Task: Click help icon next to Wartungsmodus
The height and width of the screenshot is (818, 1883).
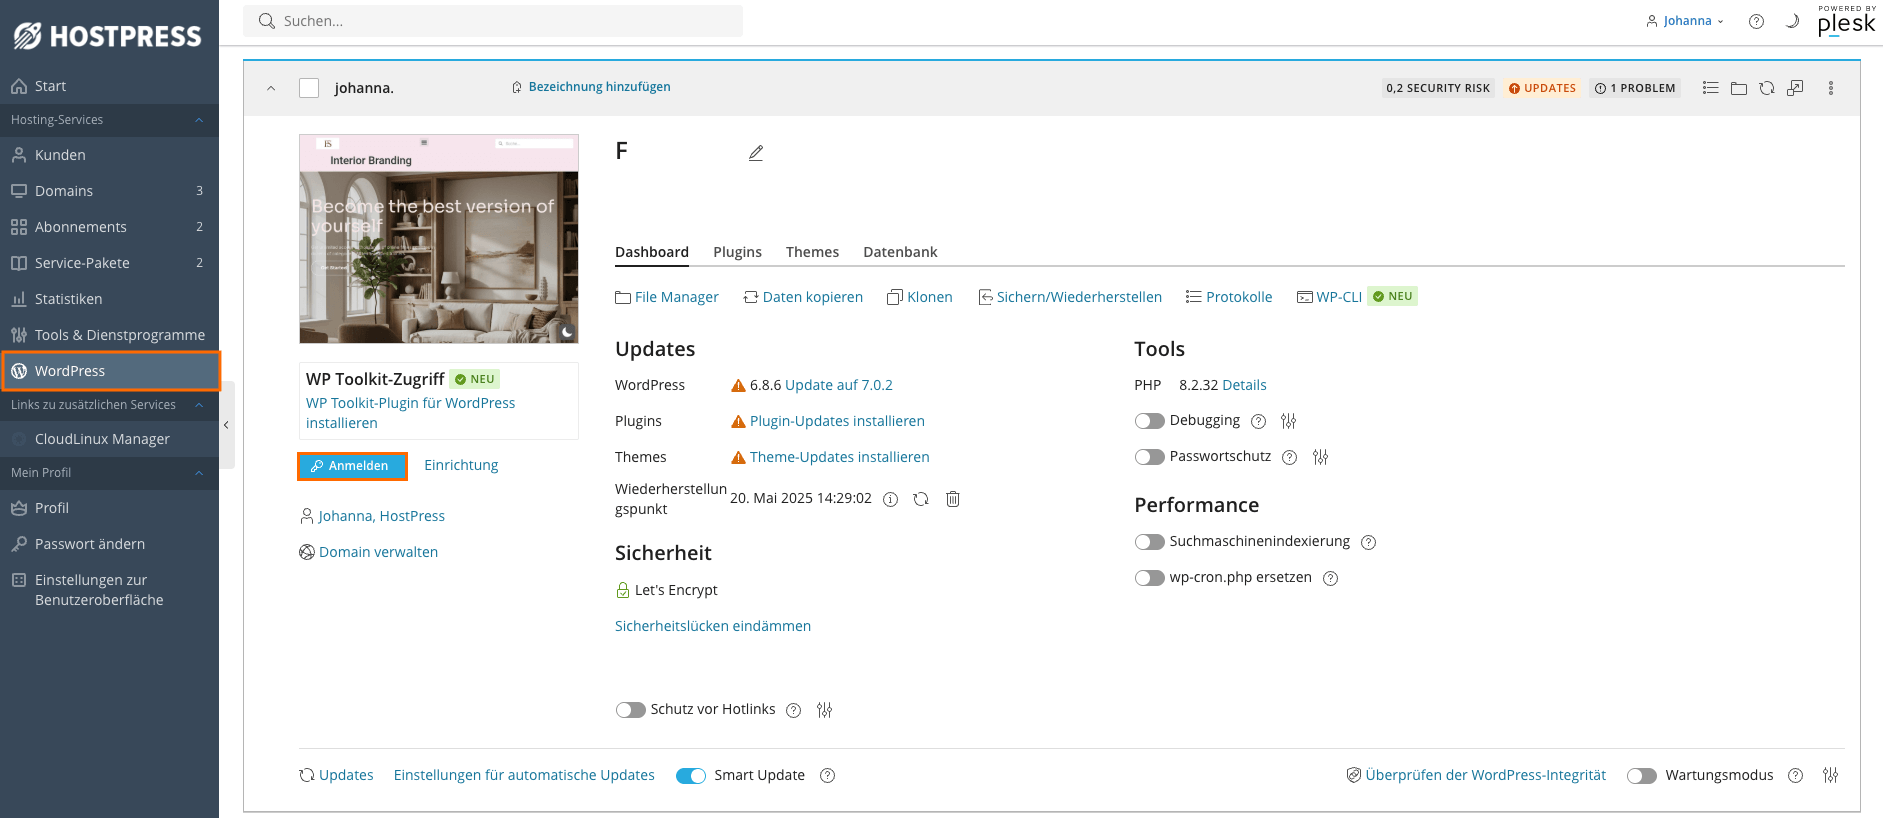Action: [1796, 775]
